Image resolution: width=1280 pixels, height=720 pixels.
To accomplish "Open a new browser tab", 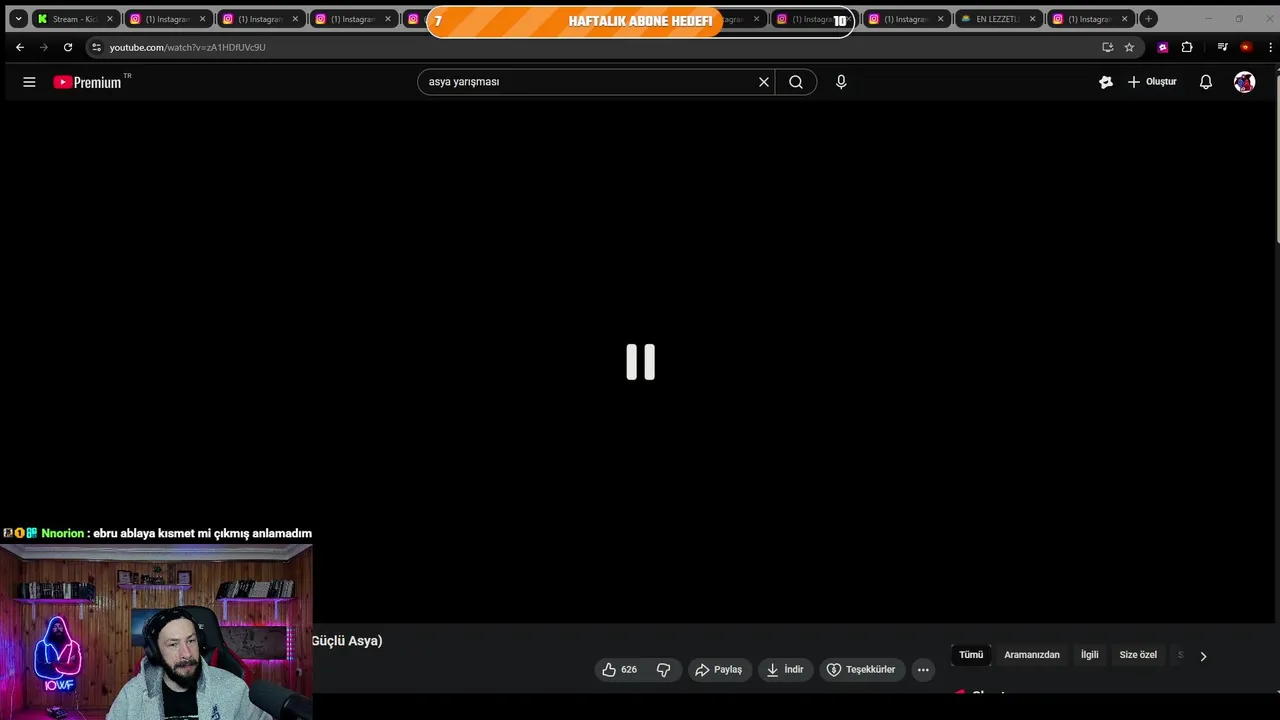I will coord(1149,19).
